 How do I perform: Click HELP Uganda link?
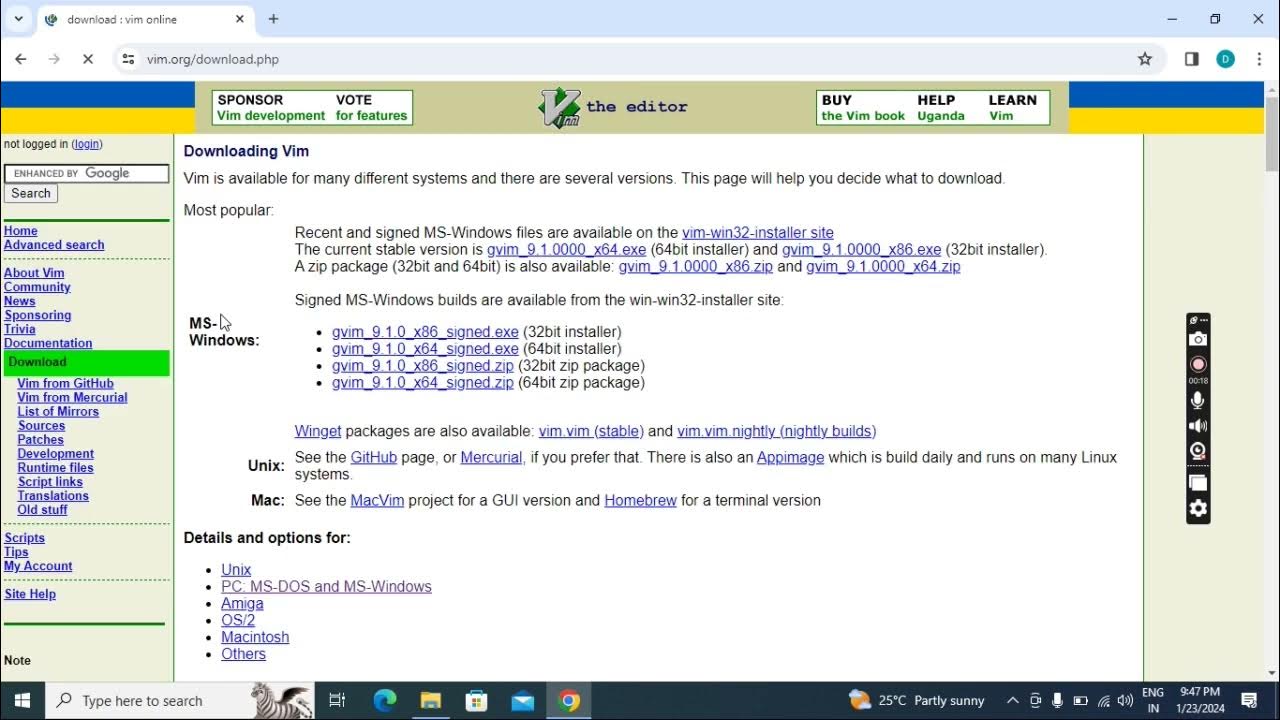(940, 108)
